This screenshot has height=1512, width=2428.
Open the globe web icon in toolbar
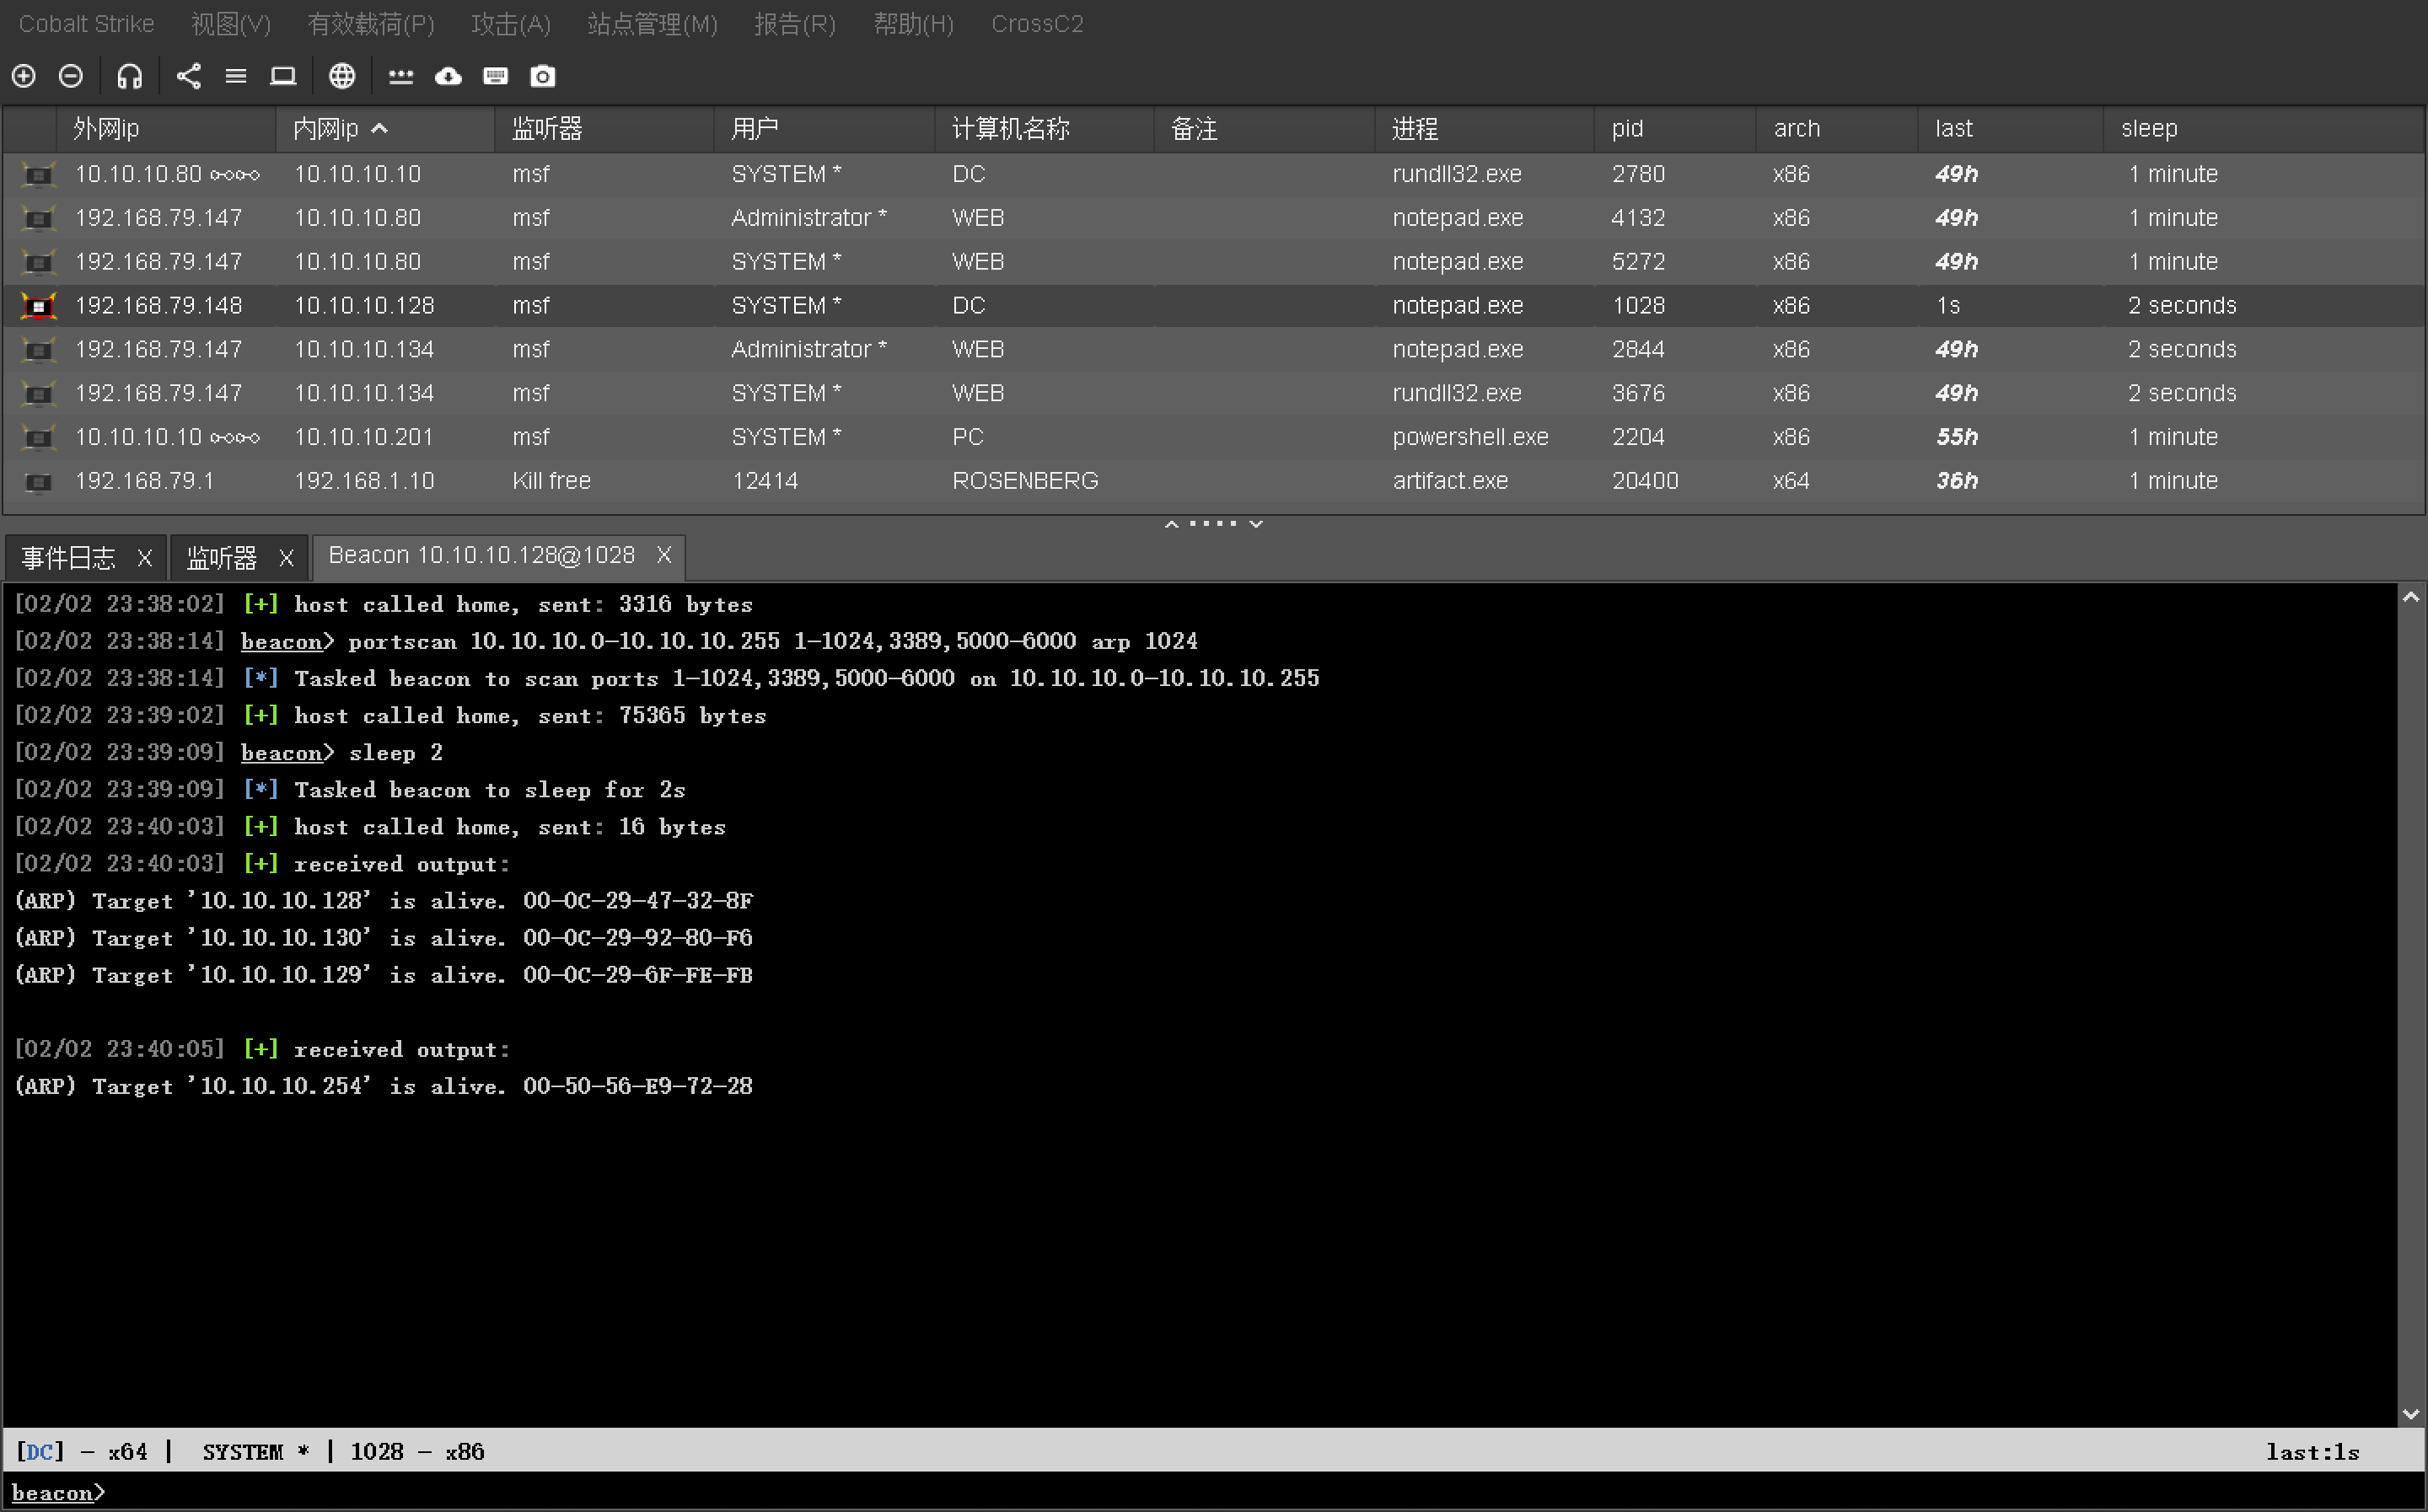[342, 76]
